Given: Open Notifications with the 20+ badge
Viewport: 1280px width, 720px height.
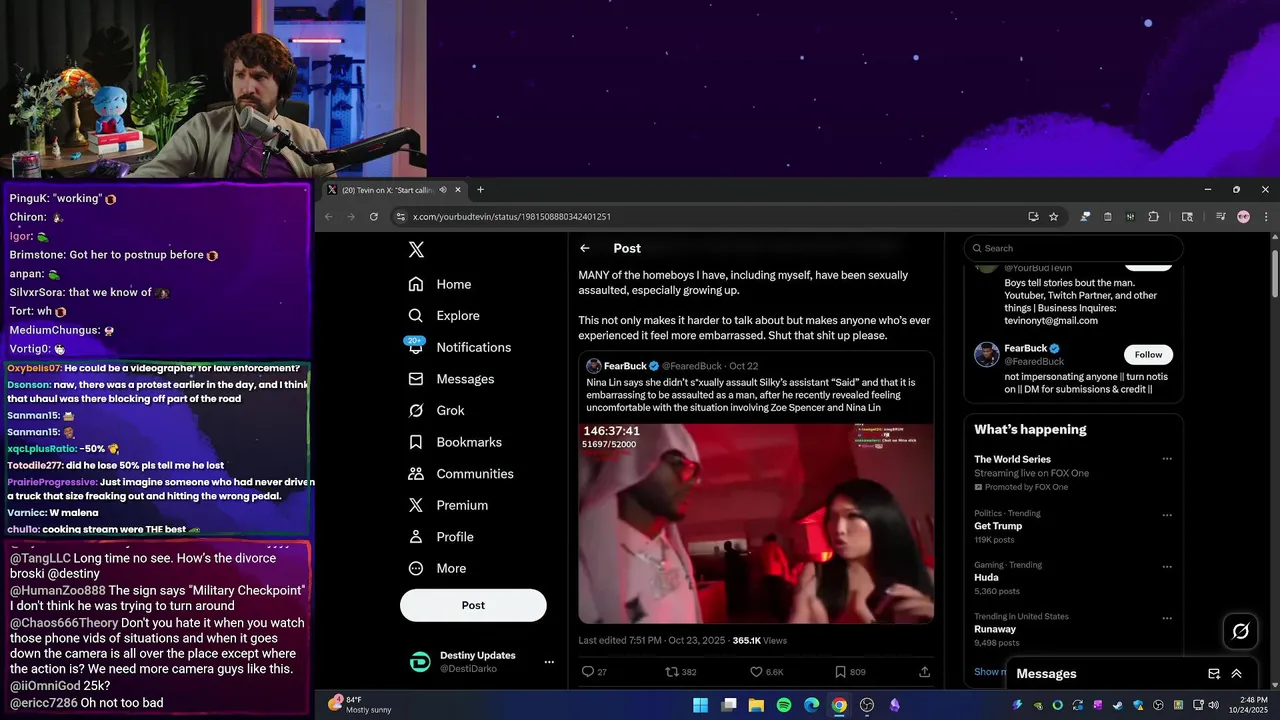Looking at the screenshot, I should (x=459, y=347).
